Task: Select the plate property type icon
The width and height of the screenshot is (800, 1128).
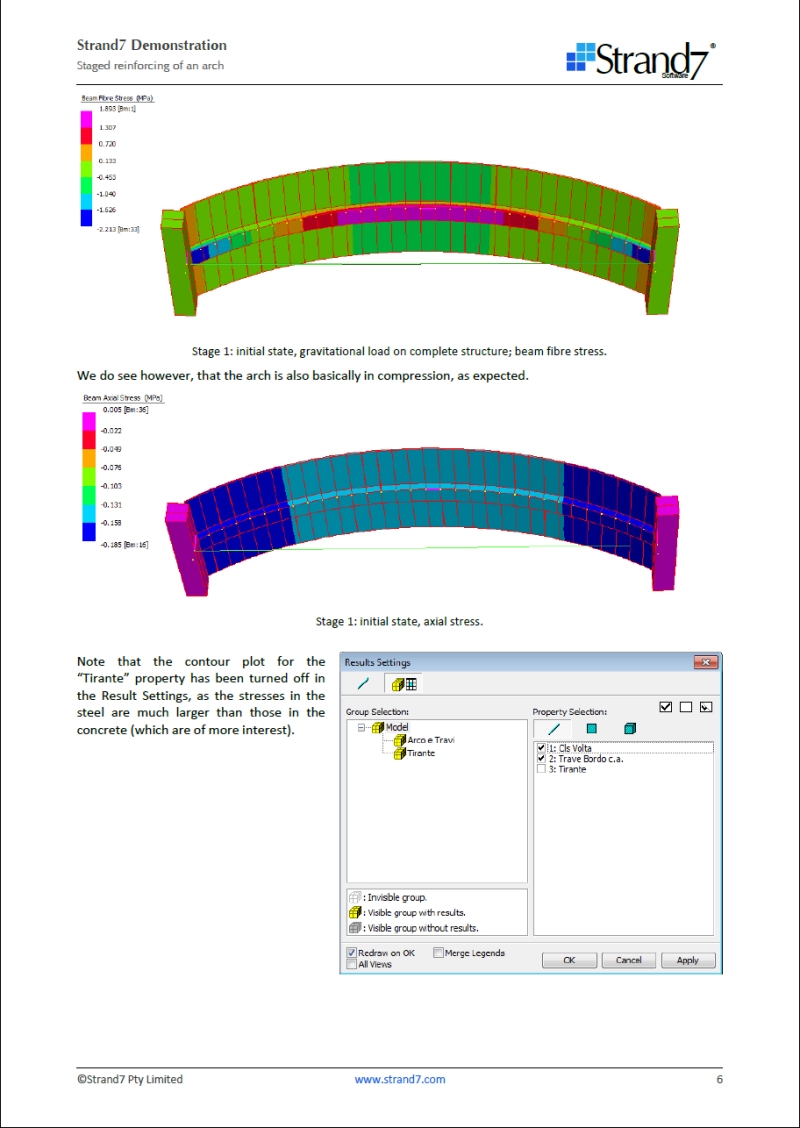Action: point(591,729)
